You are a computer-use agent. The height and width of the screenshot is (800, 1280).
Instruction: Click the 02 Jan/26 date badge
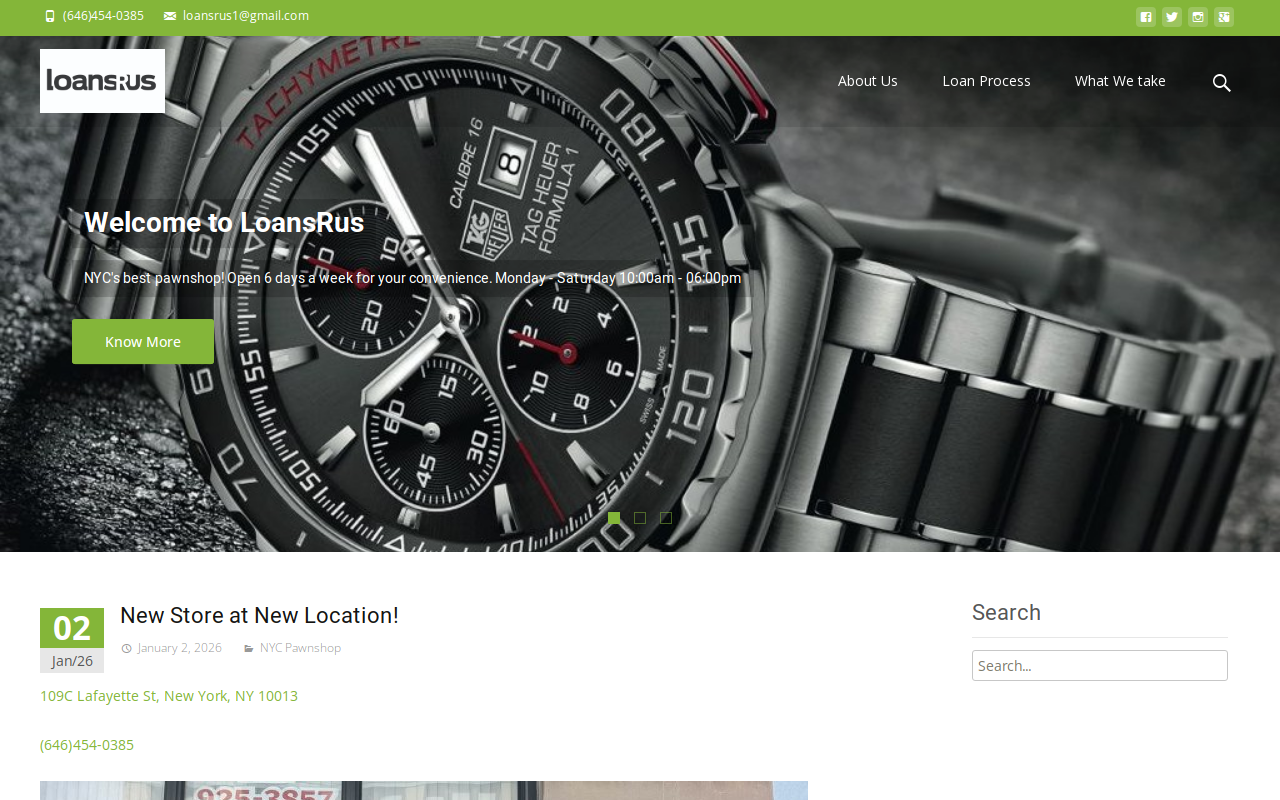[x=72, y=640]
